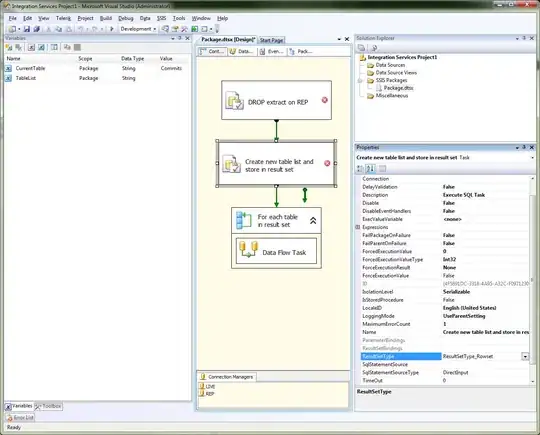540x435 pixels.
Task: Select the TableList variable row
Action: click(x=97, y=78)
